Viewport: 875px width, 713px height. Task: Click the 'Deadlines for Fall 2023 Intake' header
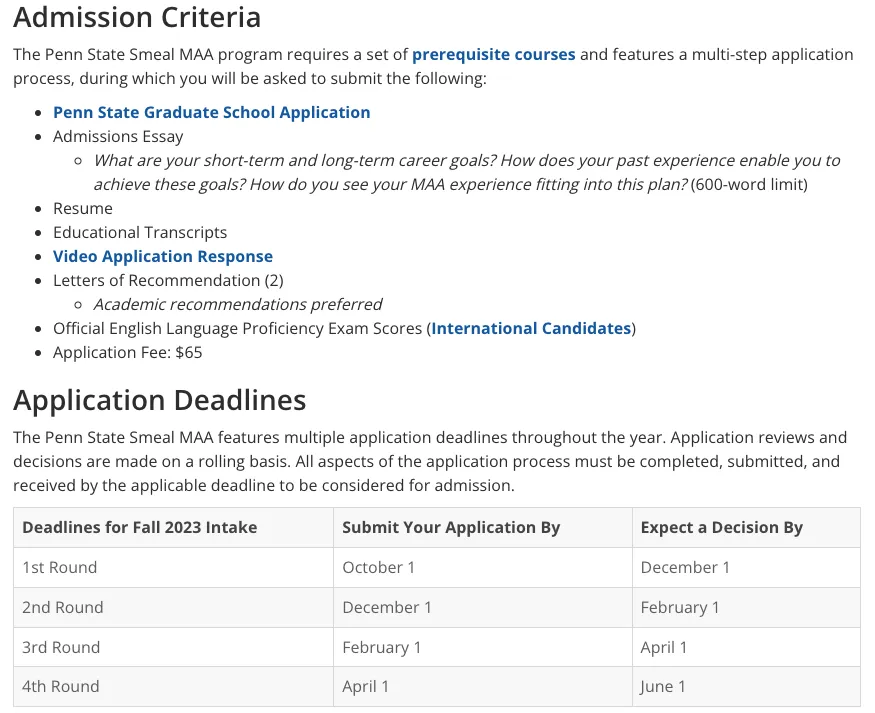click(139, 527)
